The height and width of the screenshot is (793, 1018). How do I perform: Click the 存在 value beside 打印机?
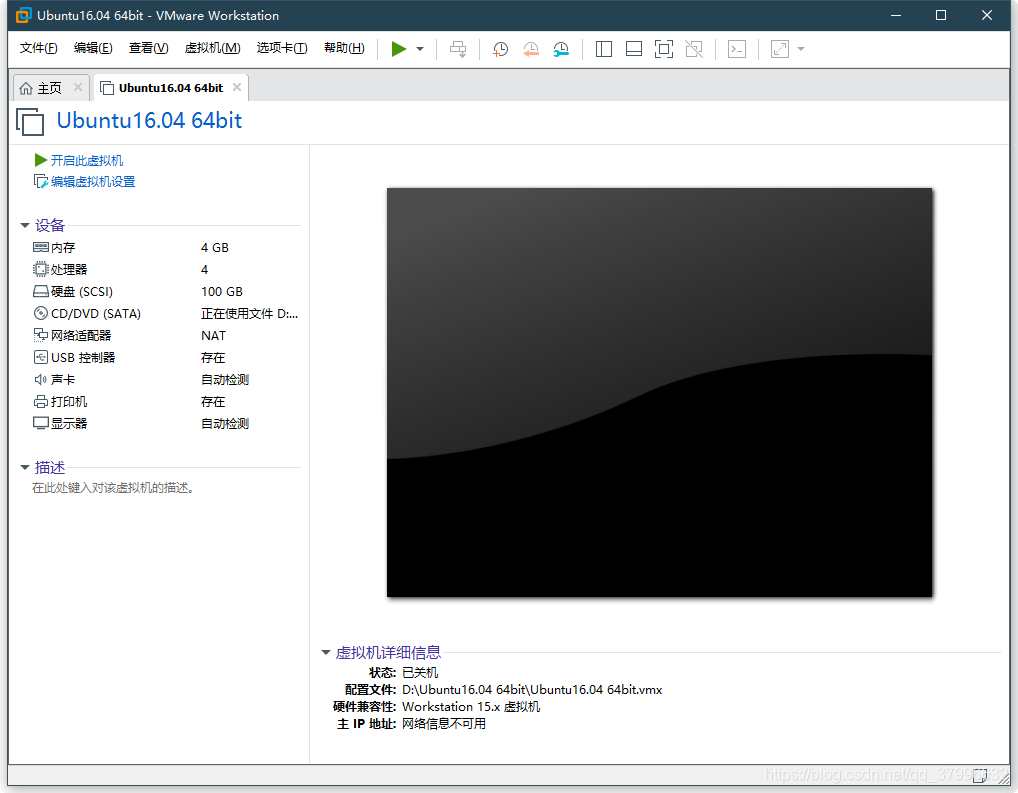[212, 402]
